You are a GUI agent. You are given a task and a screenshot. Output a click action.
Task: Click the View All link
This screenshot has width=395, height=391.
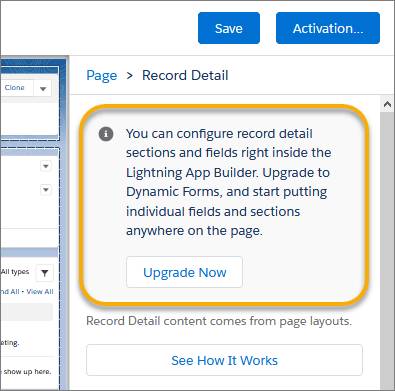[40, 292]
